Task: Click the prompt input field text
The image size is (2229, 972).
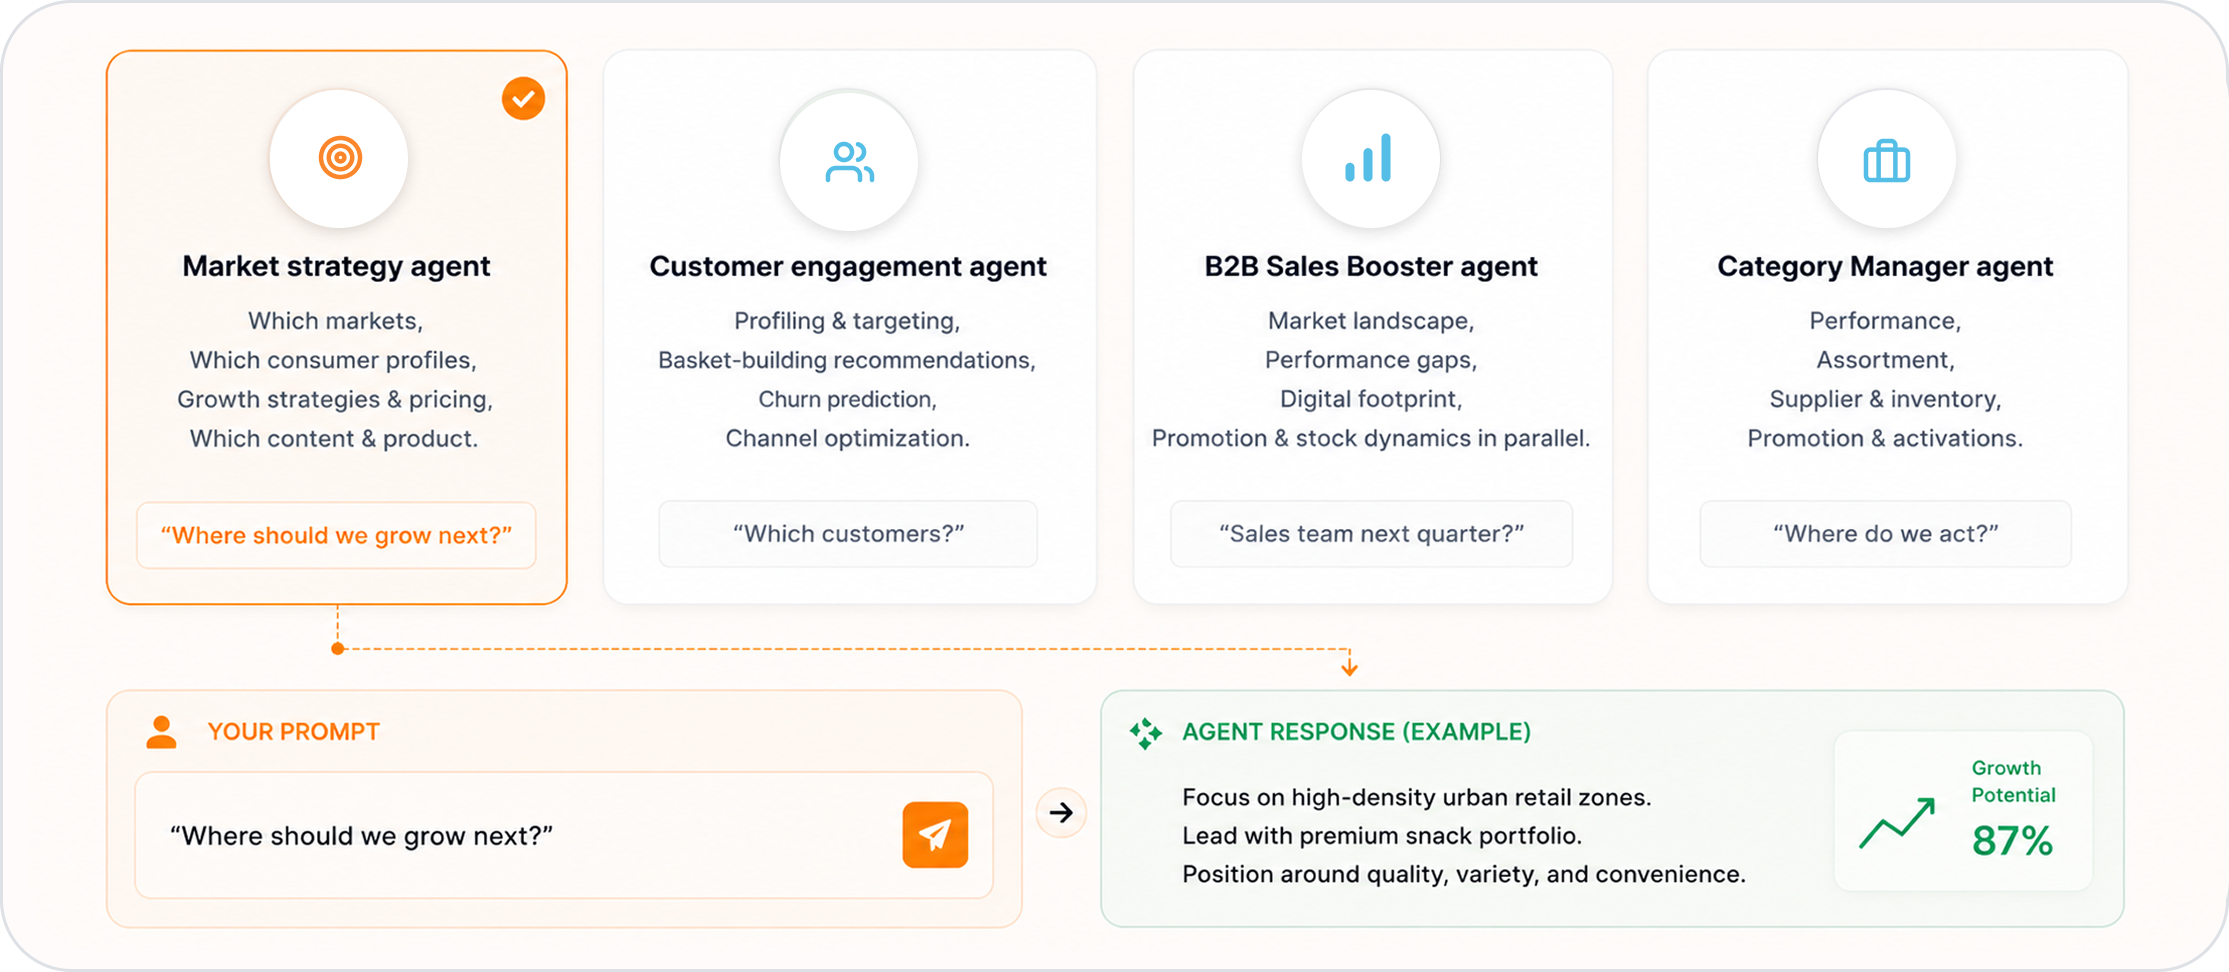Action: coord(361,836)
